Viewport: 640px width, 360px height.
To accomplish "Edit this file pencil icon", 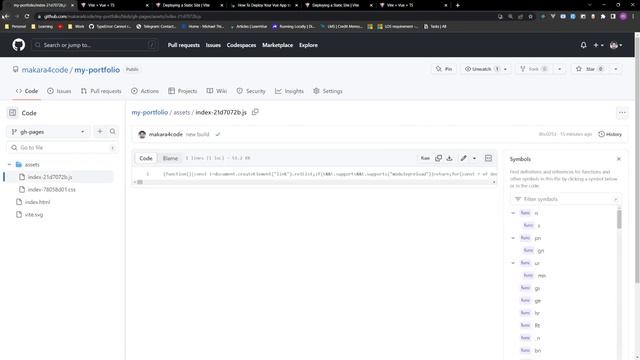I will click(464, 158).
